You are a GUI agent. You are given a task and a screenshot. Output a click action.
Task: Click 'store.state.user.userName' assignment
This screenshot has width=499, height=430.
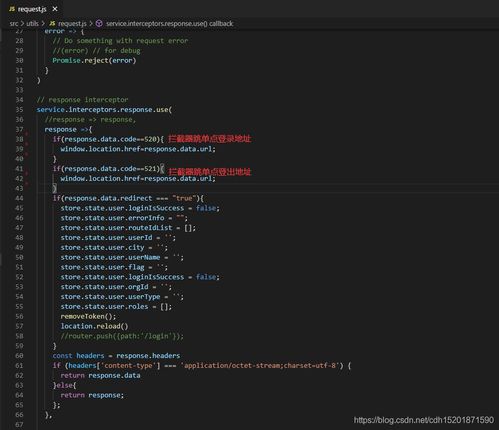pos(122,258)
